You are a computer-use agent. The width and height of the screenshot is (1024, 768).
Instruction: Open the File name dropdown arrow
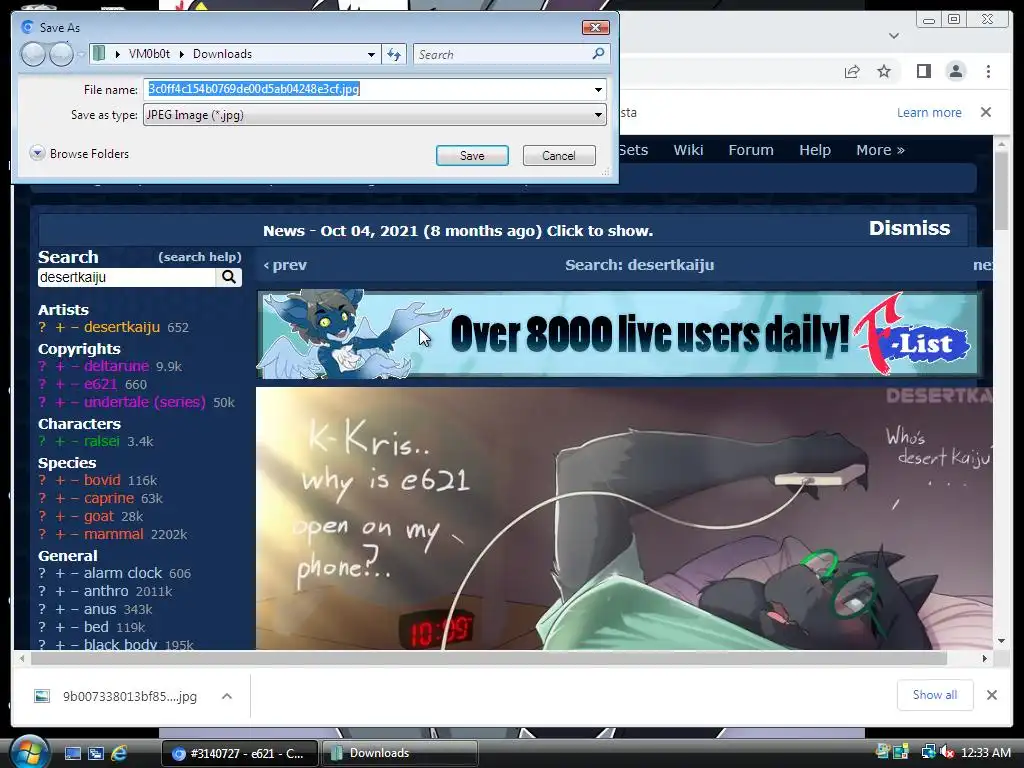[x=598, y=89]
